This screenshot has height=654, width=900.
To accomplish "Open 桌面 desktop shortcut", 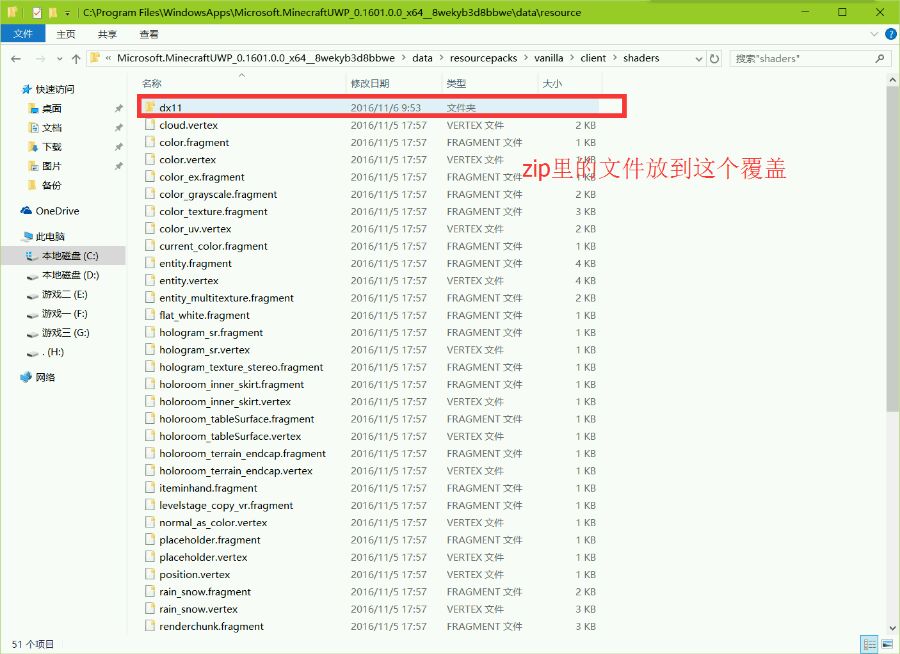I will coord(45,109).
